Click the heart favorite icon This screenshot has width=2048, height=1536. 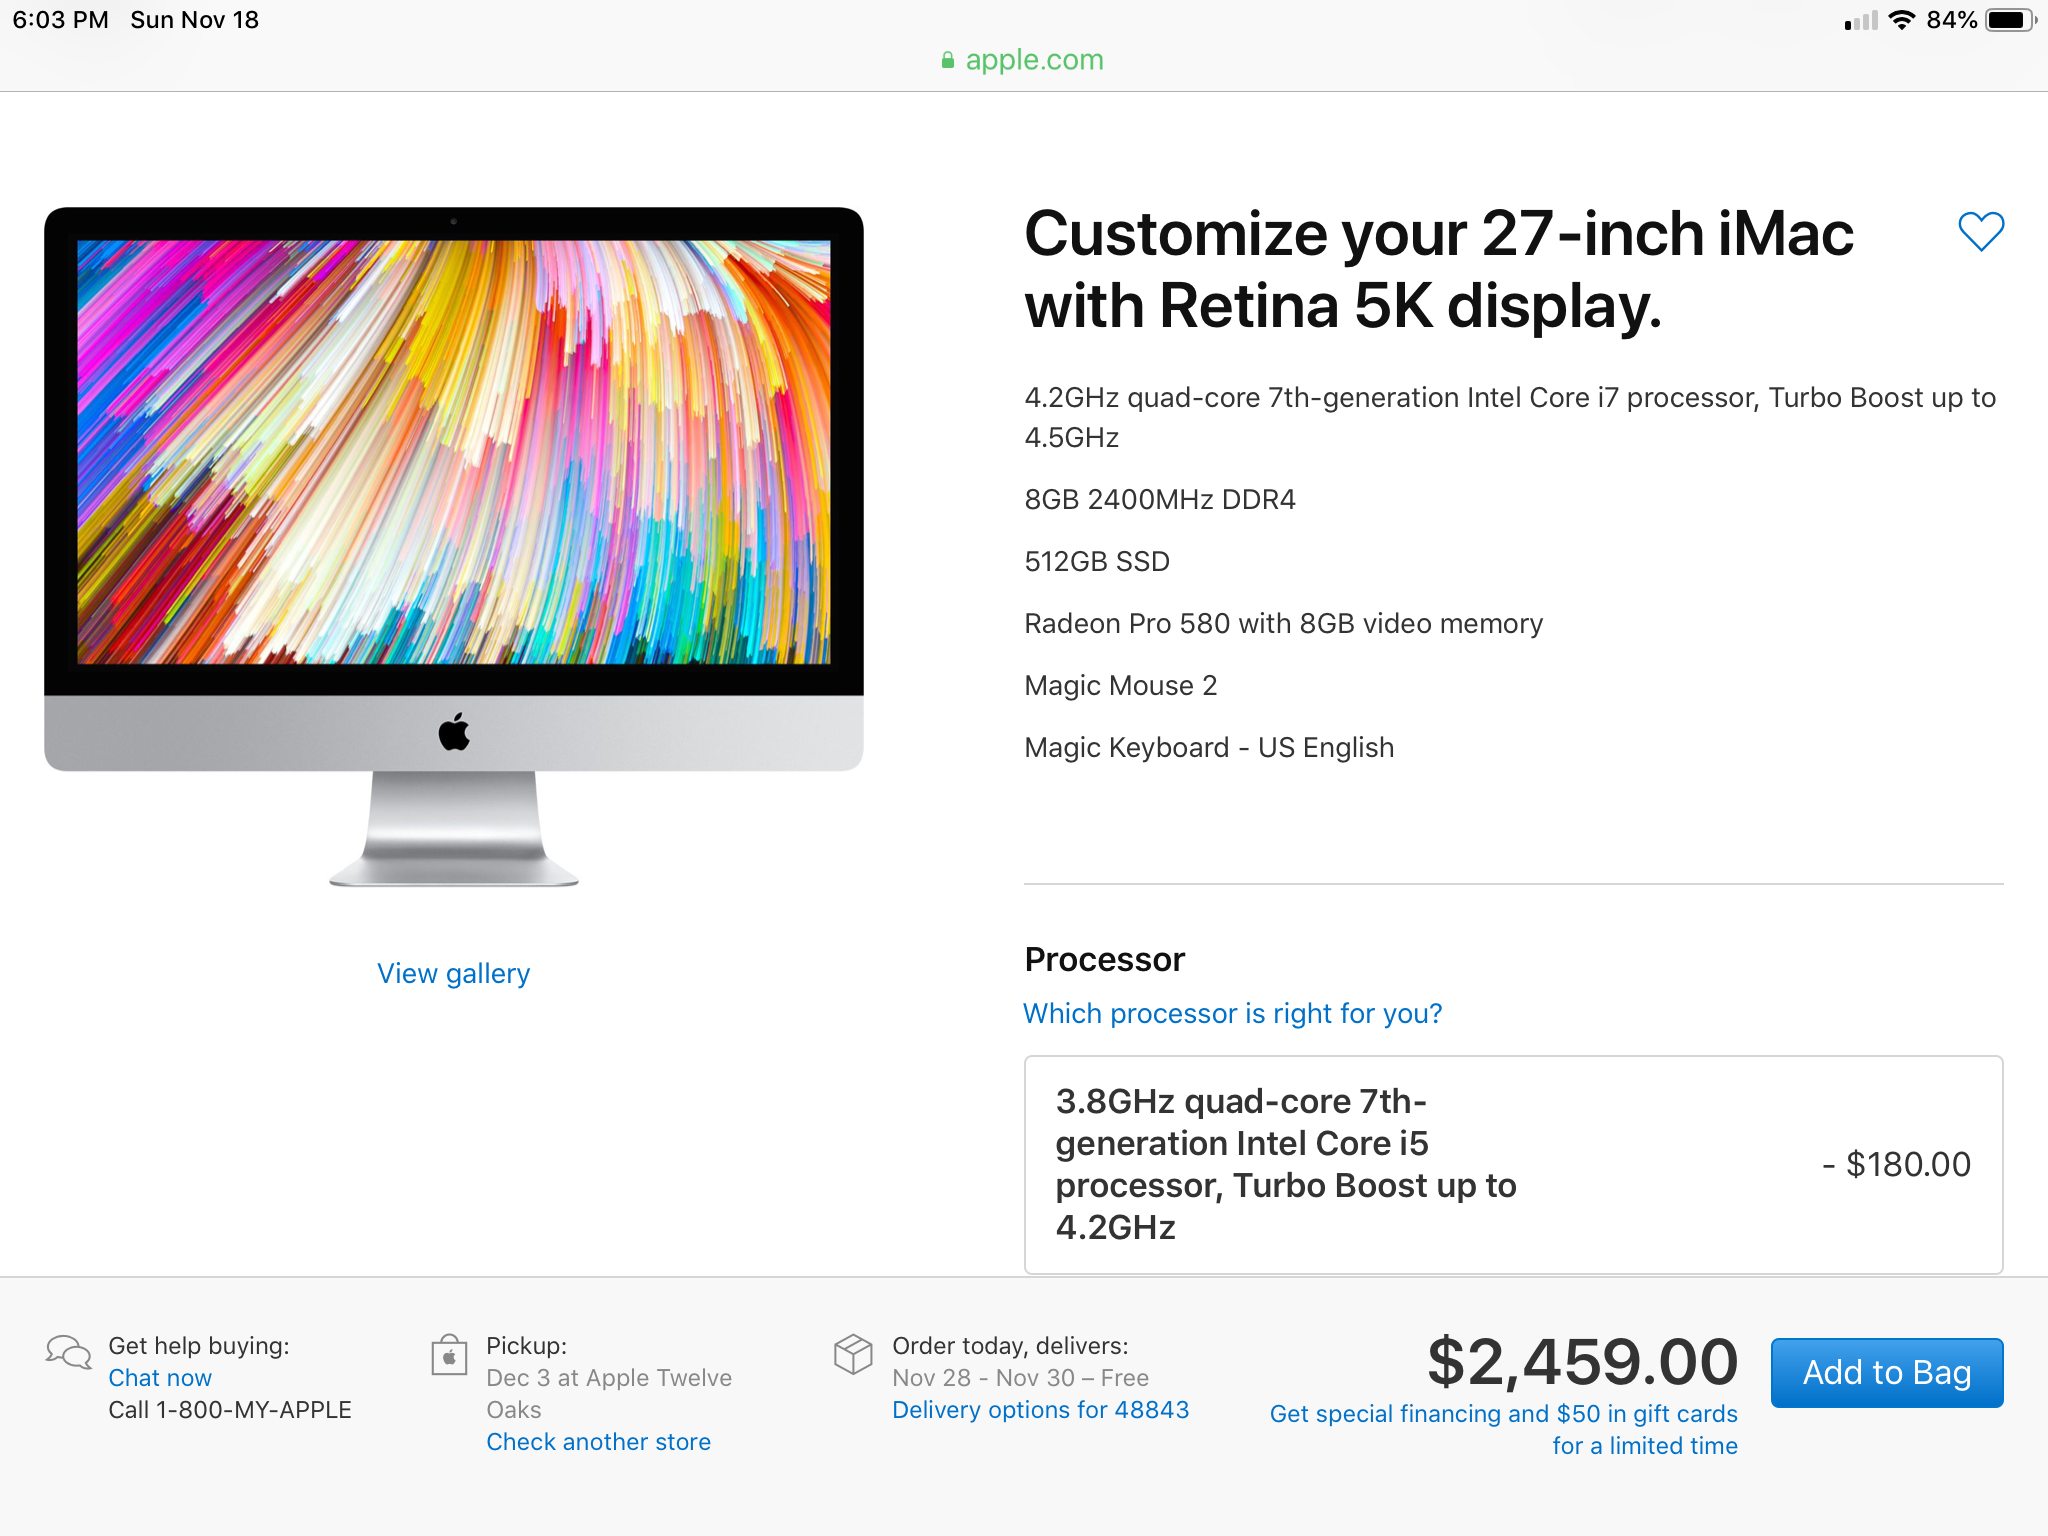(1980, 232)
